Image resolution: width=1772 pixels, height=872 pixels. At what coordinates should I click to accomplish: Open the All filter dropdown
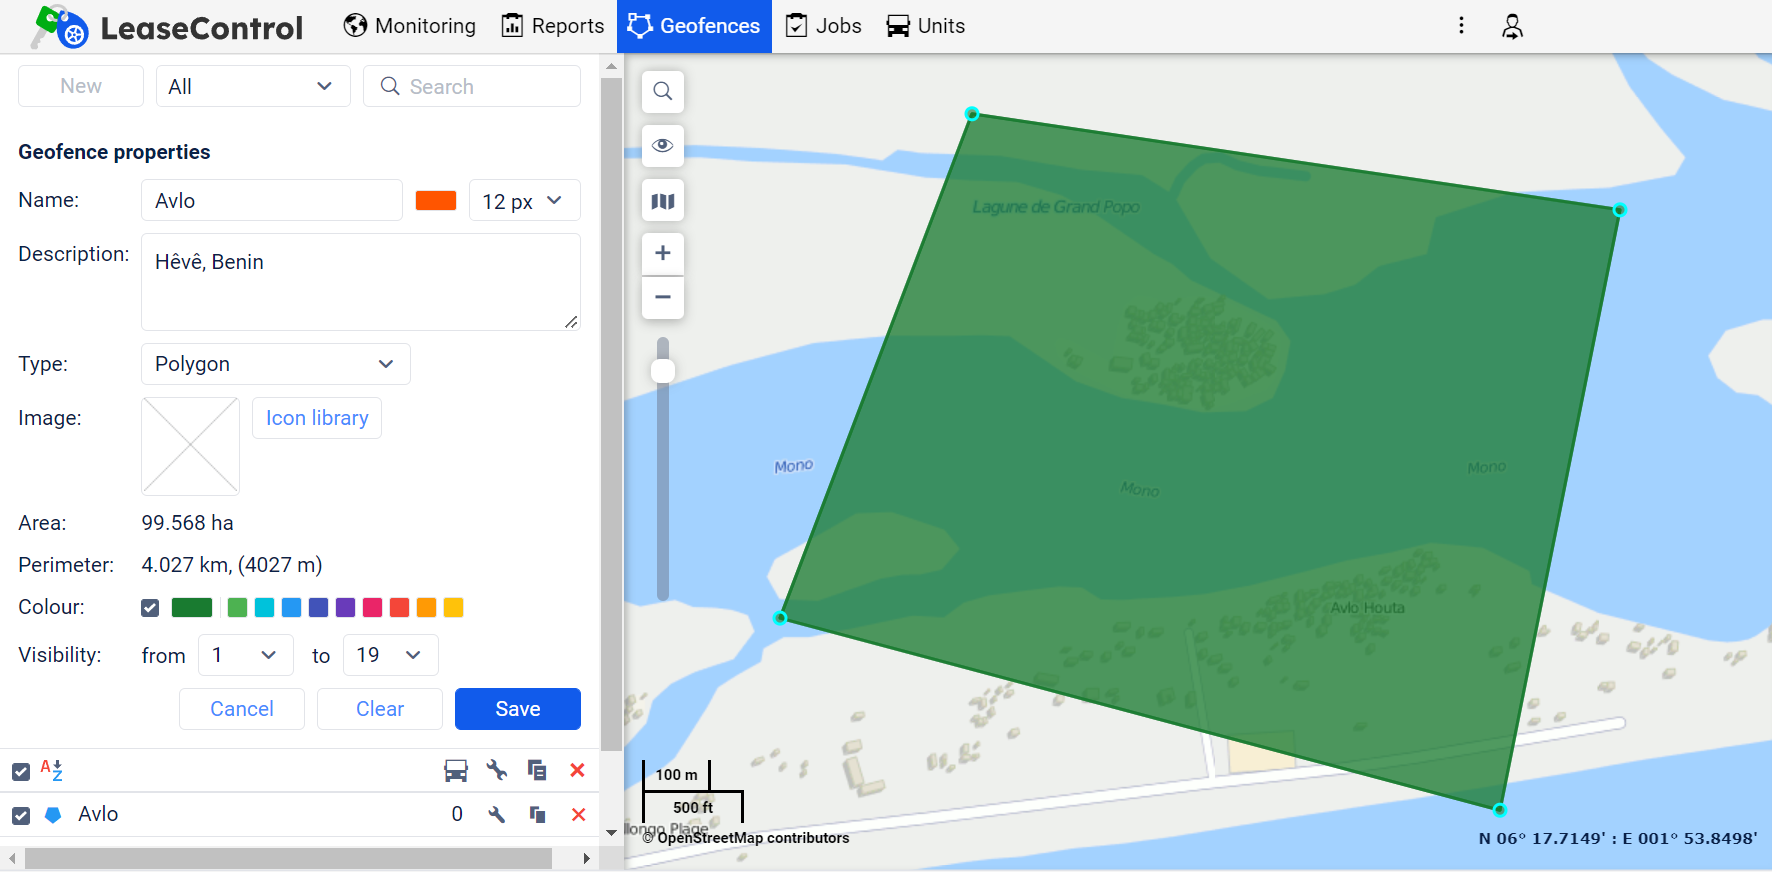252,87
